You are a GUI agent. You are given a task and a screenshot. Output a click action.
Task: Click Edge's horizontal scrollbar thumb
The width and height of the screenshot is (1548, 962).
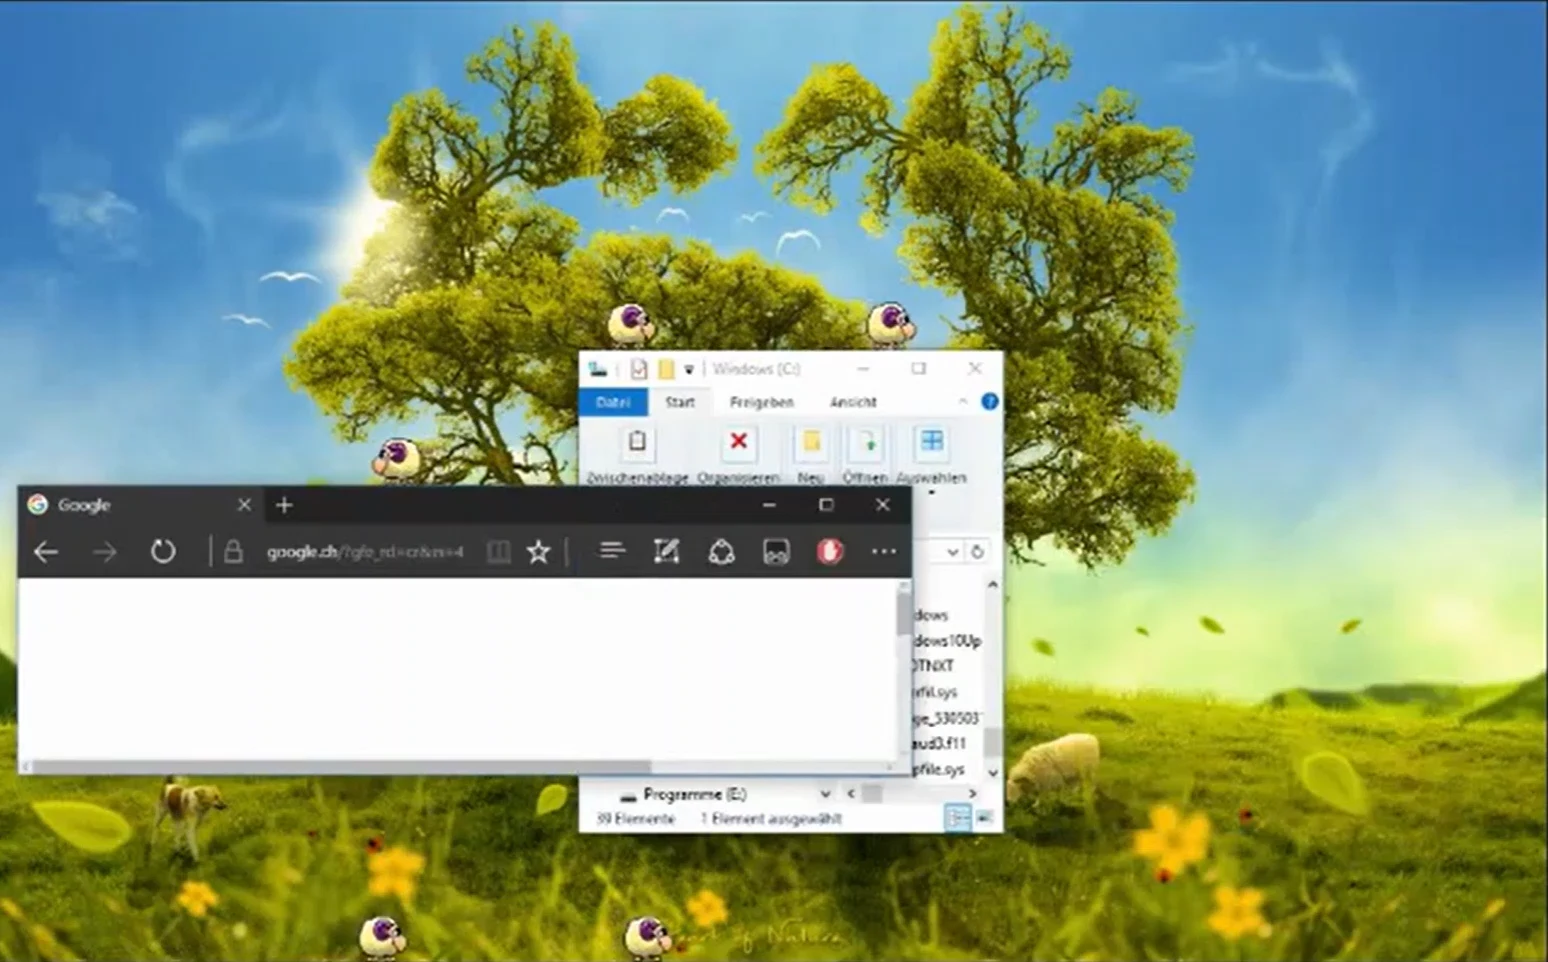[340, 767]
